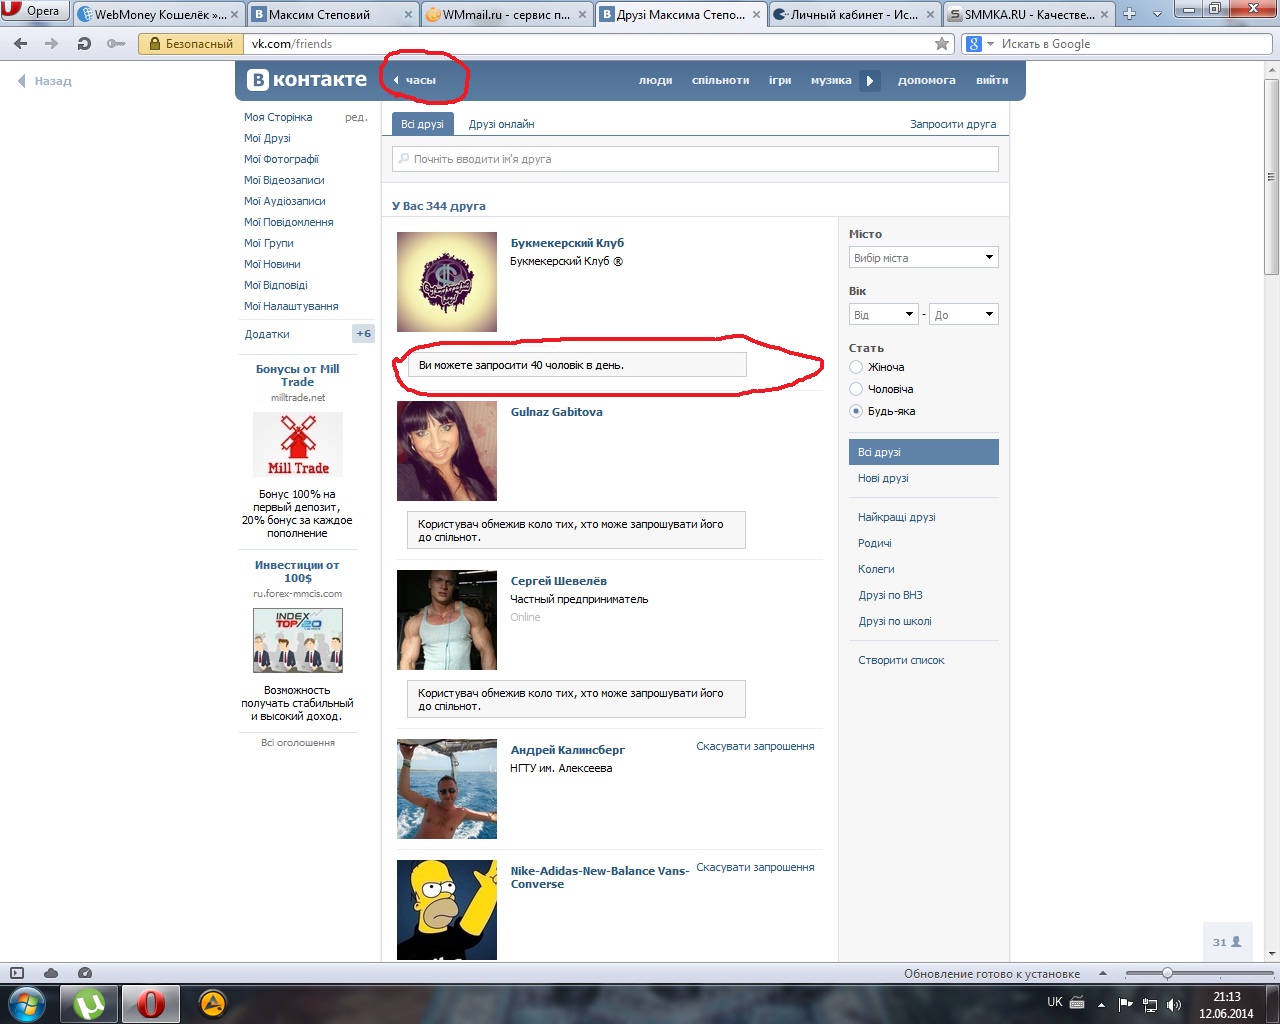Screen dimensions: 1280x1024
Task: Open Gulnaz Gabitova's profile photo
Action: pyautogui.click(x=447, y=451)
